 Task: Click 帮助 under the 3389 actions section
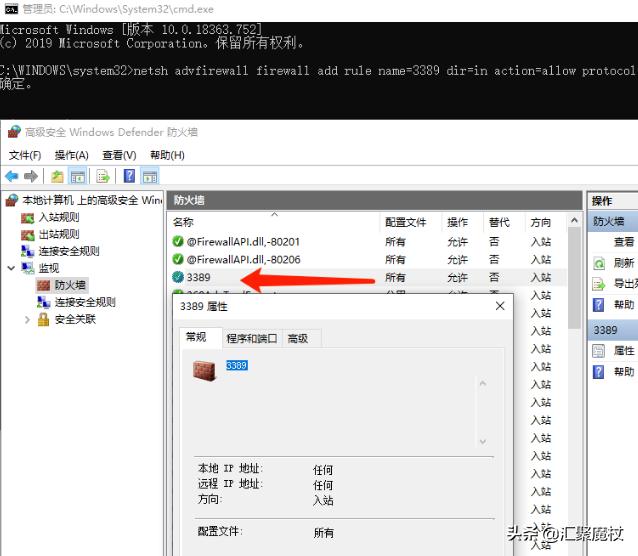(624, 371)
